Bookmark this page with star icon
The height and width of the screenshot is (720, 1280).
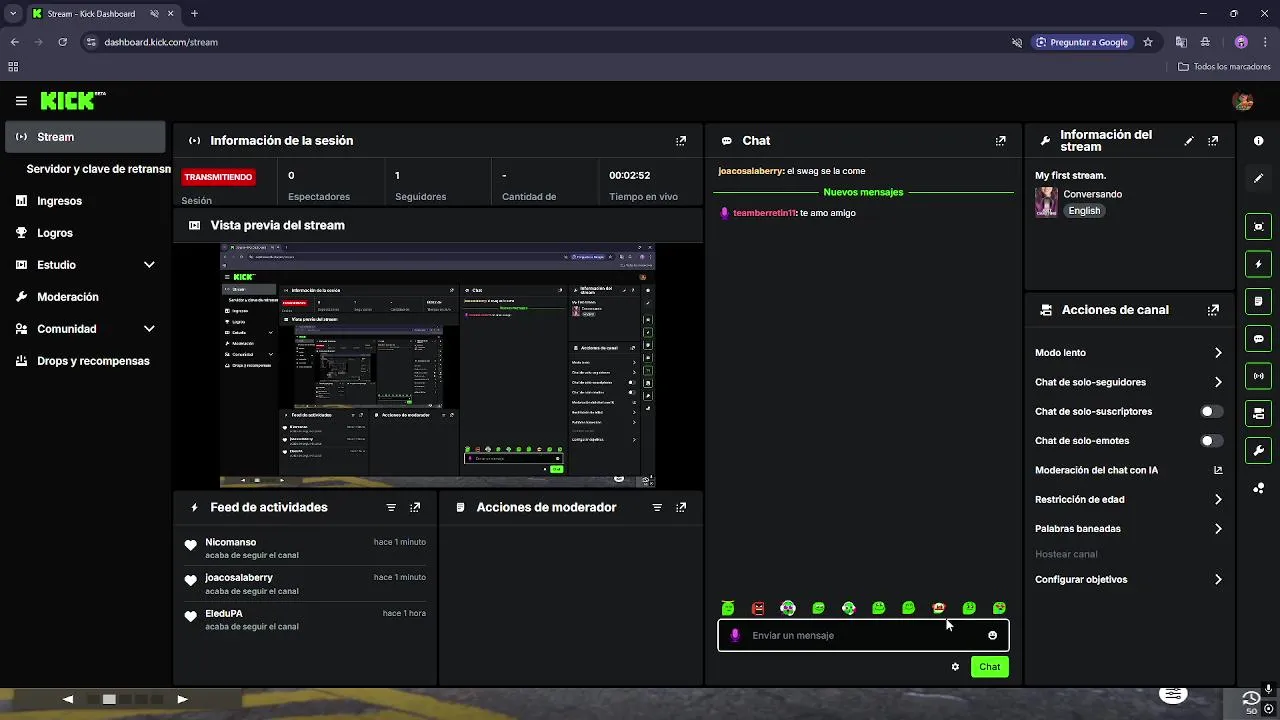pos(1148,42)
